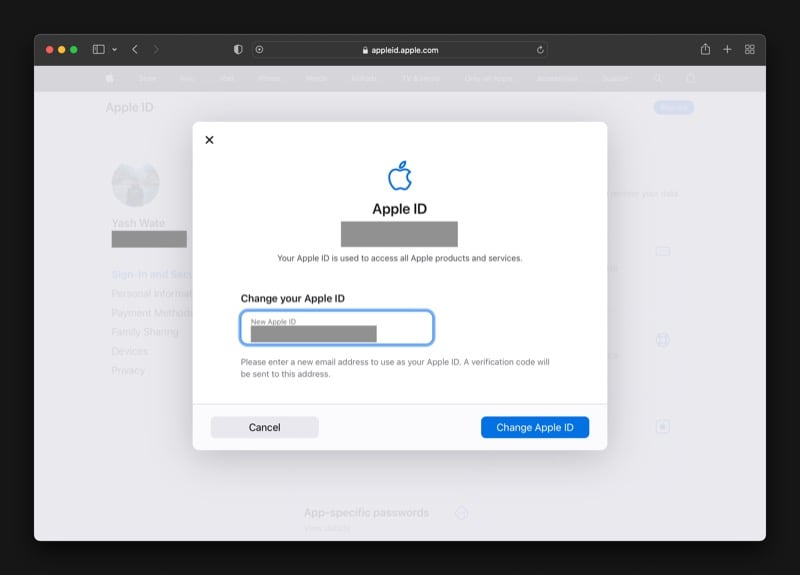The width and height of the screenshot is (800, 575).
Task: Open the Safari share menu icon
Action: tap(705, 49)
